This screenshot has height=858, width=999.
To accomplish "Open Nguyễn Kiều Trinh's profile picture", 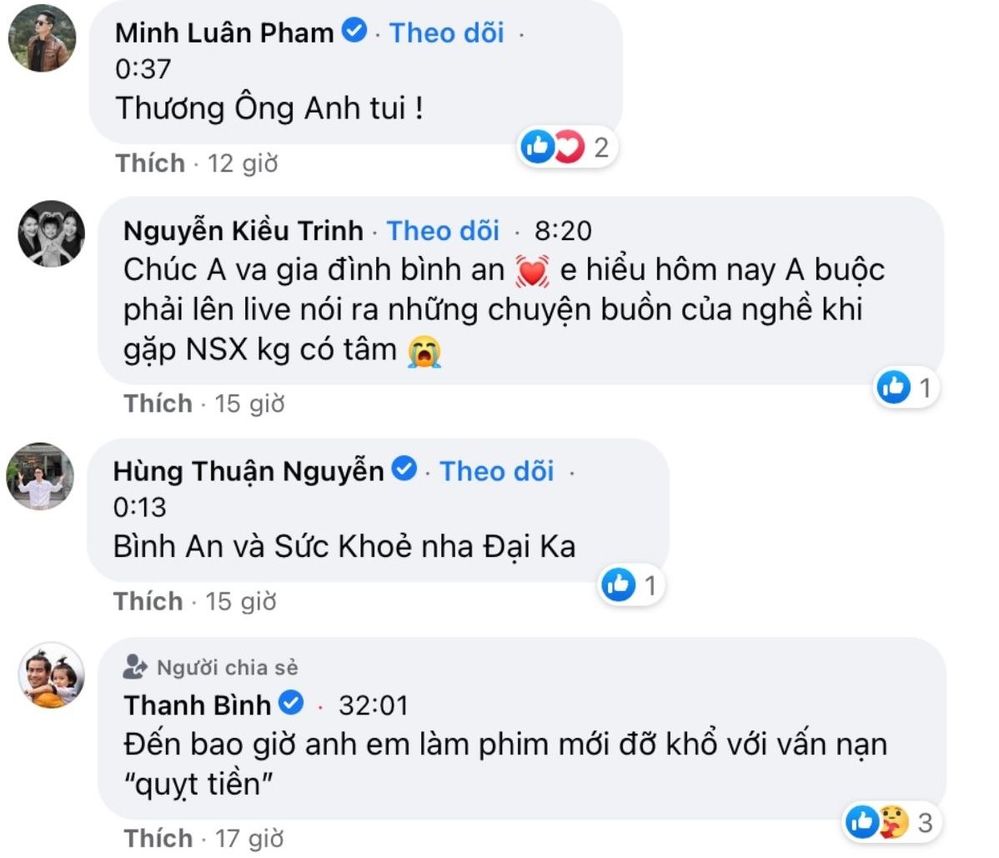I will [x=51, y=235].
